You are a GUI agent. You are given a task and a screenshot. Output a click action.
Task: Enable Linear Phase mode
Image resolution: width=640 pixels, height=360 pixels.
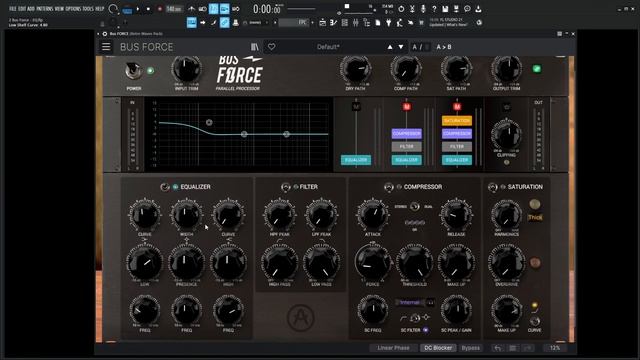coord(393,348)
